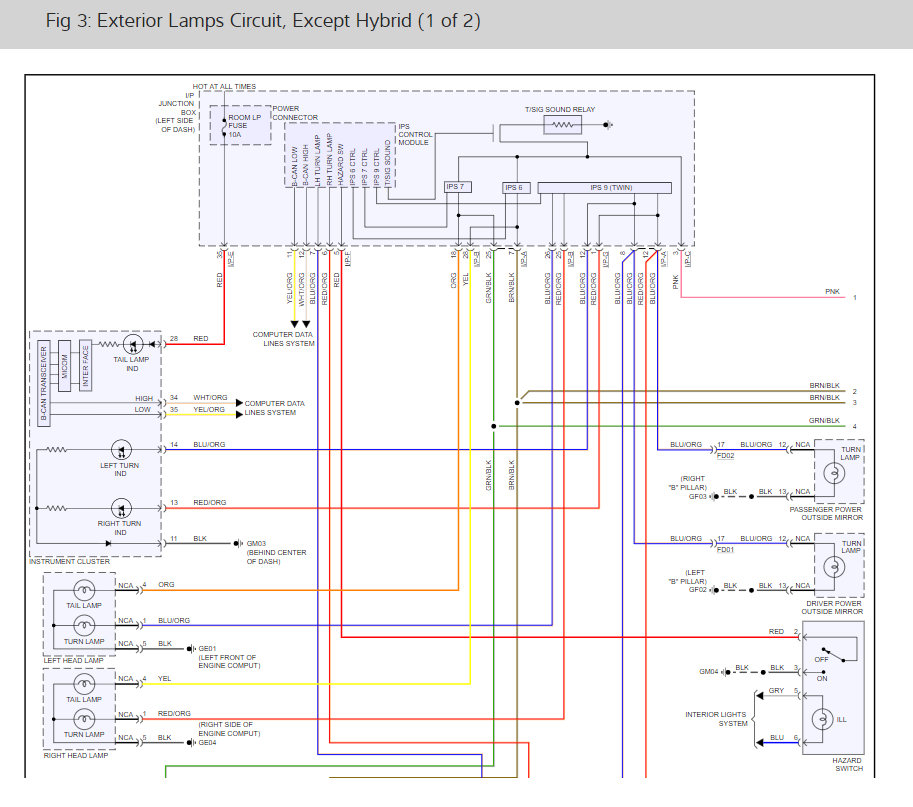
Task: Click the 'INSTRUMENT CLUSTER' label
Action: (69, 561)
